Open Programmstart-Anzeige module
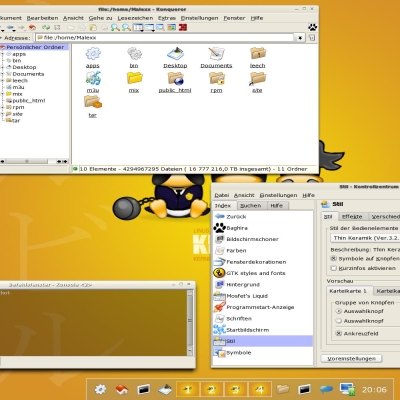The width and height of the screenshot is (400, 400). 263,307
